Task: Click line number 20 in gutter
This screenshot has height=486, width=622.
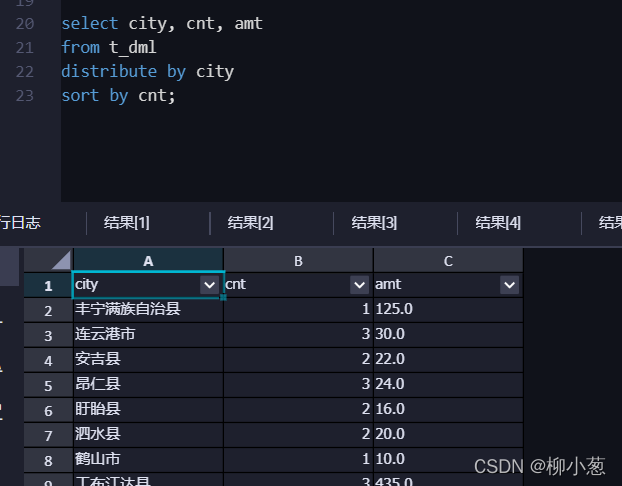Action: point(25,24)
